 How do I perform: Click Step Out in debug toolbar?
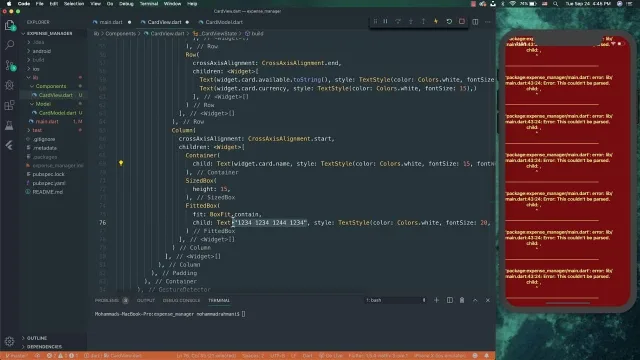tap(423, 21)
